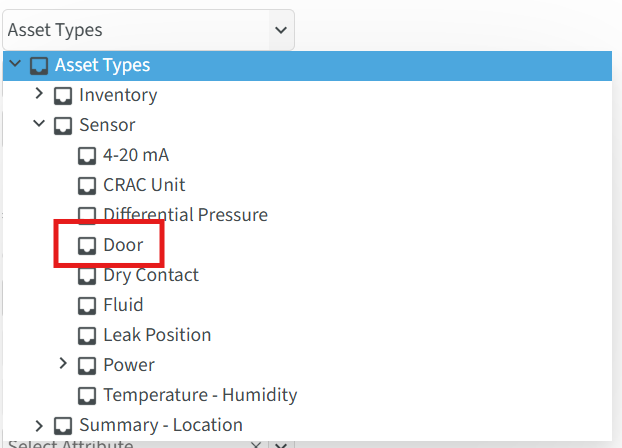Select the Summary - Location label
The height and width of the screenshot is (448, 622).
(161, 425)
